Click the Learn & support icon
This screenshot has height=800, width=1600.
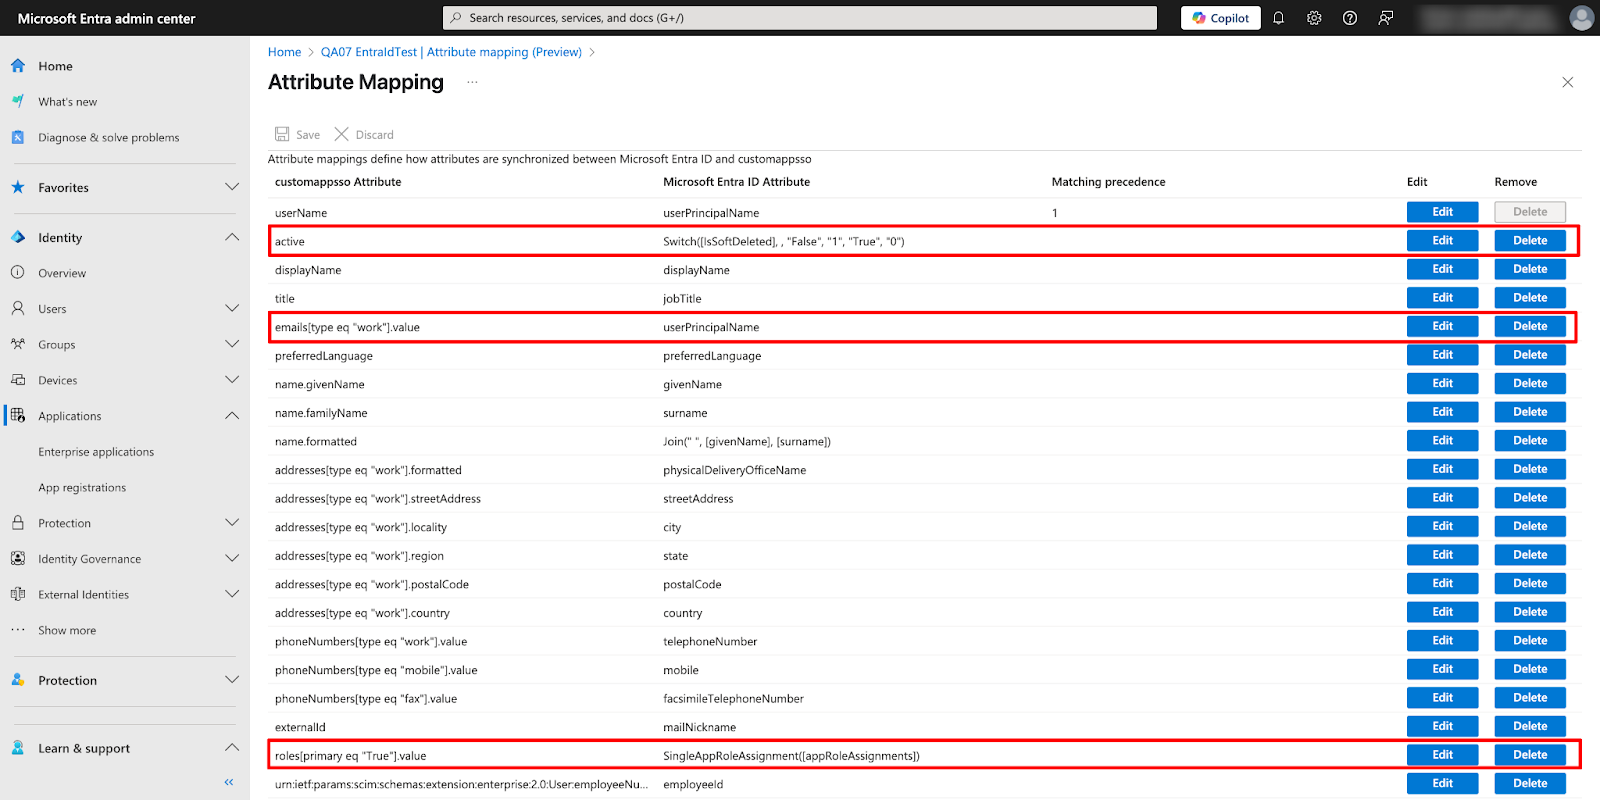pyautogui.click(x=18, y=748)
